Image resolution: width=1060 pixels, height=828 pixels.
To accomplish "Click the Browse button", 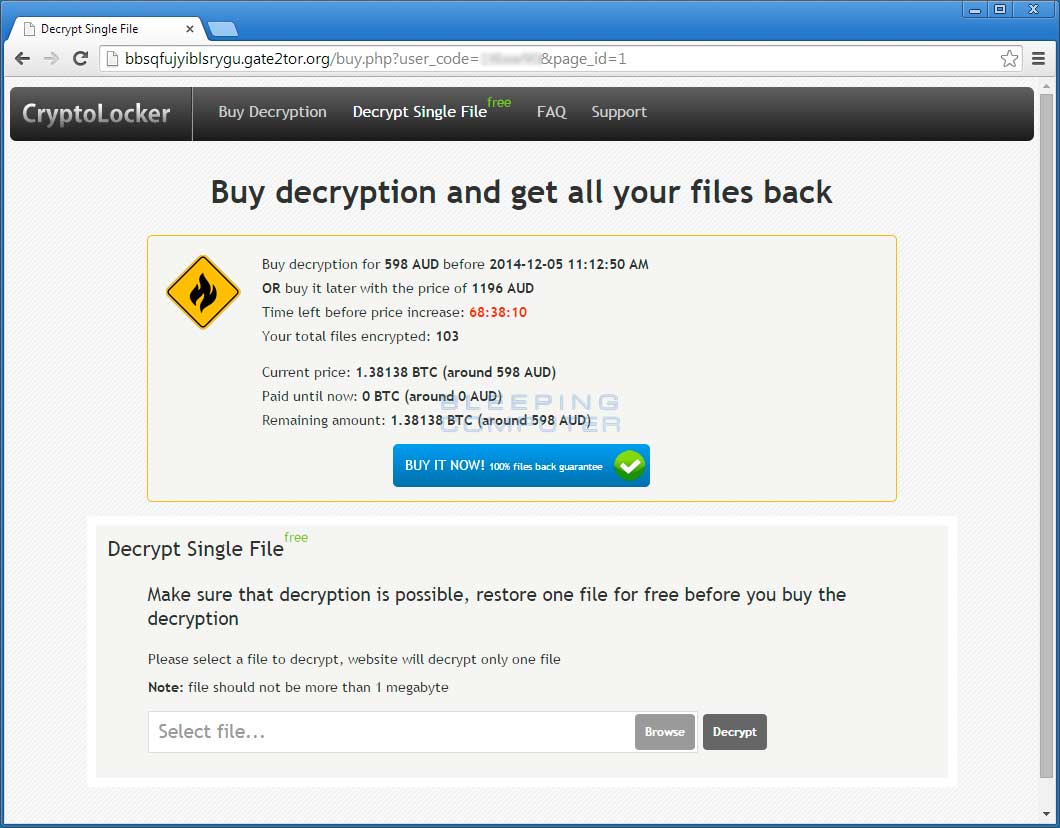I will pos(665,732).
